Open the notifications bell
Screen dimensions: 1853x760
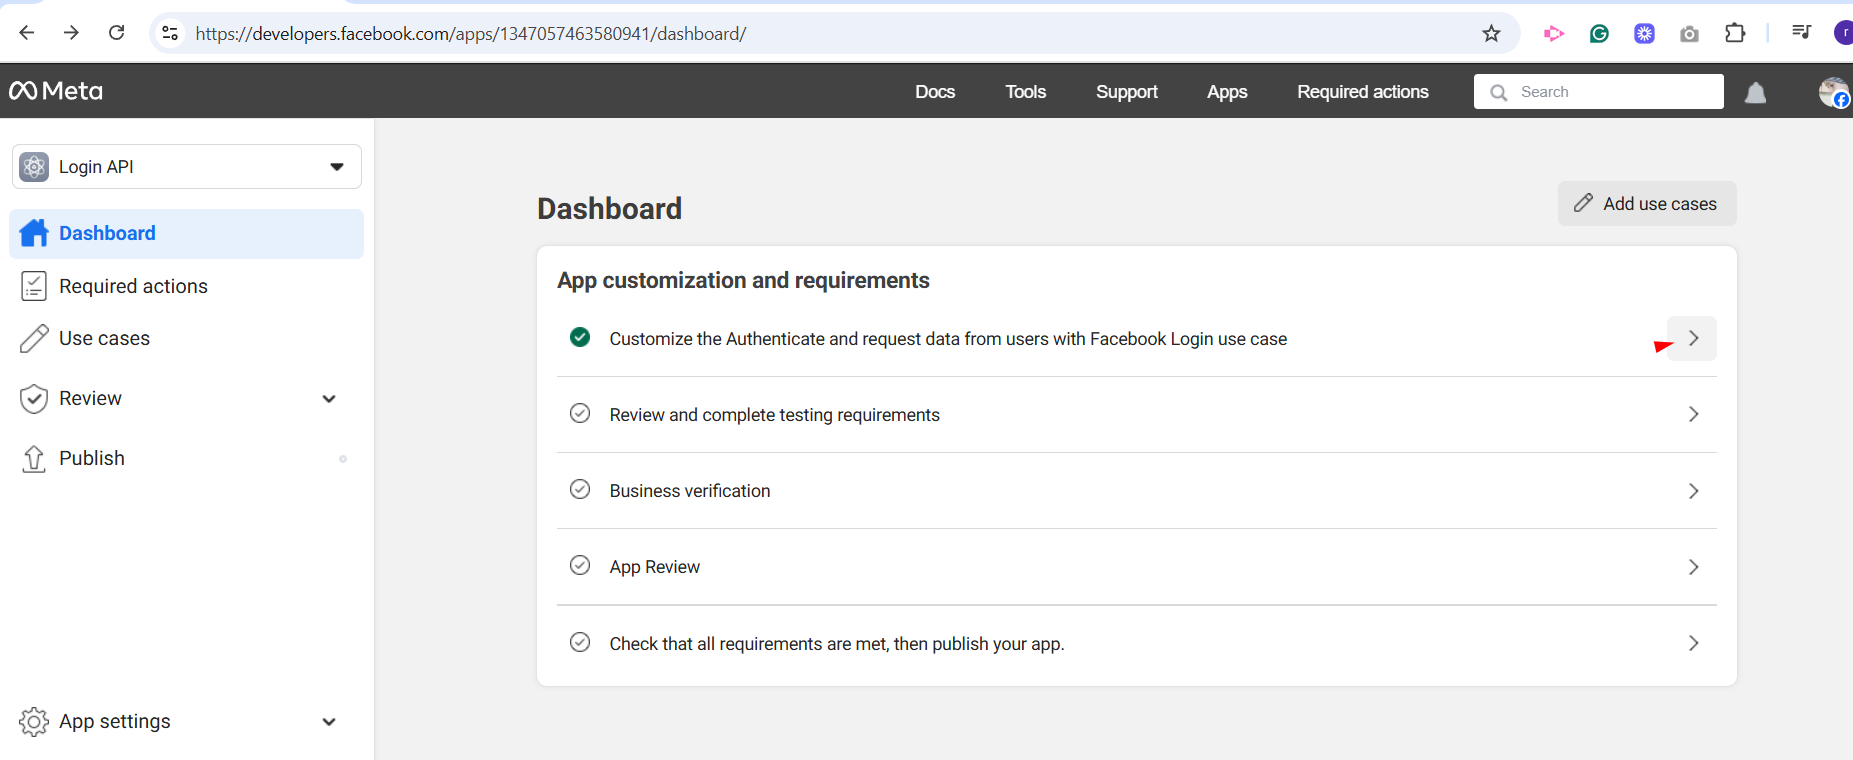pyautogui.click(x=1755, y=93)
